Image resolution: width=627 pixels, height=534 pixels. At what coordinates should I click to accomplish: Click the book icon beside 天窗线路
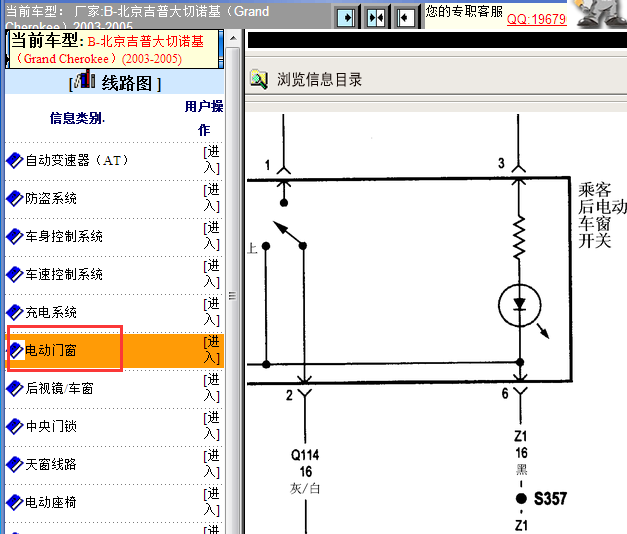coord(14,464)
